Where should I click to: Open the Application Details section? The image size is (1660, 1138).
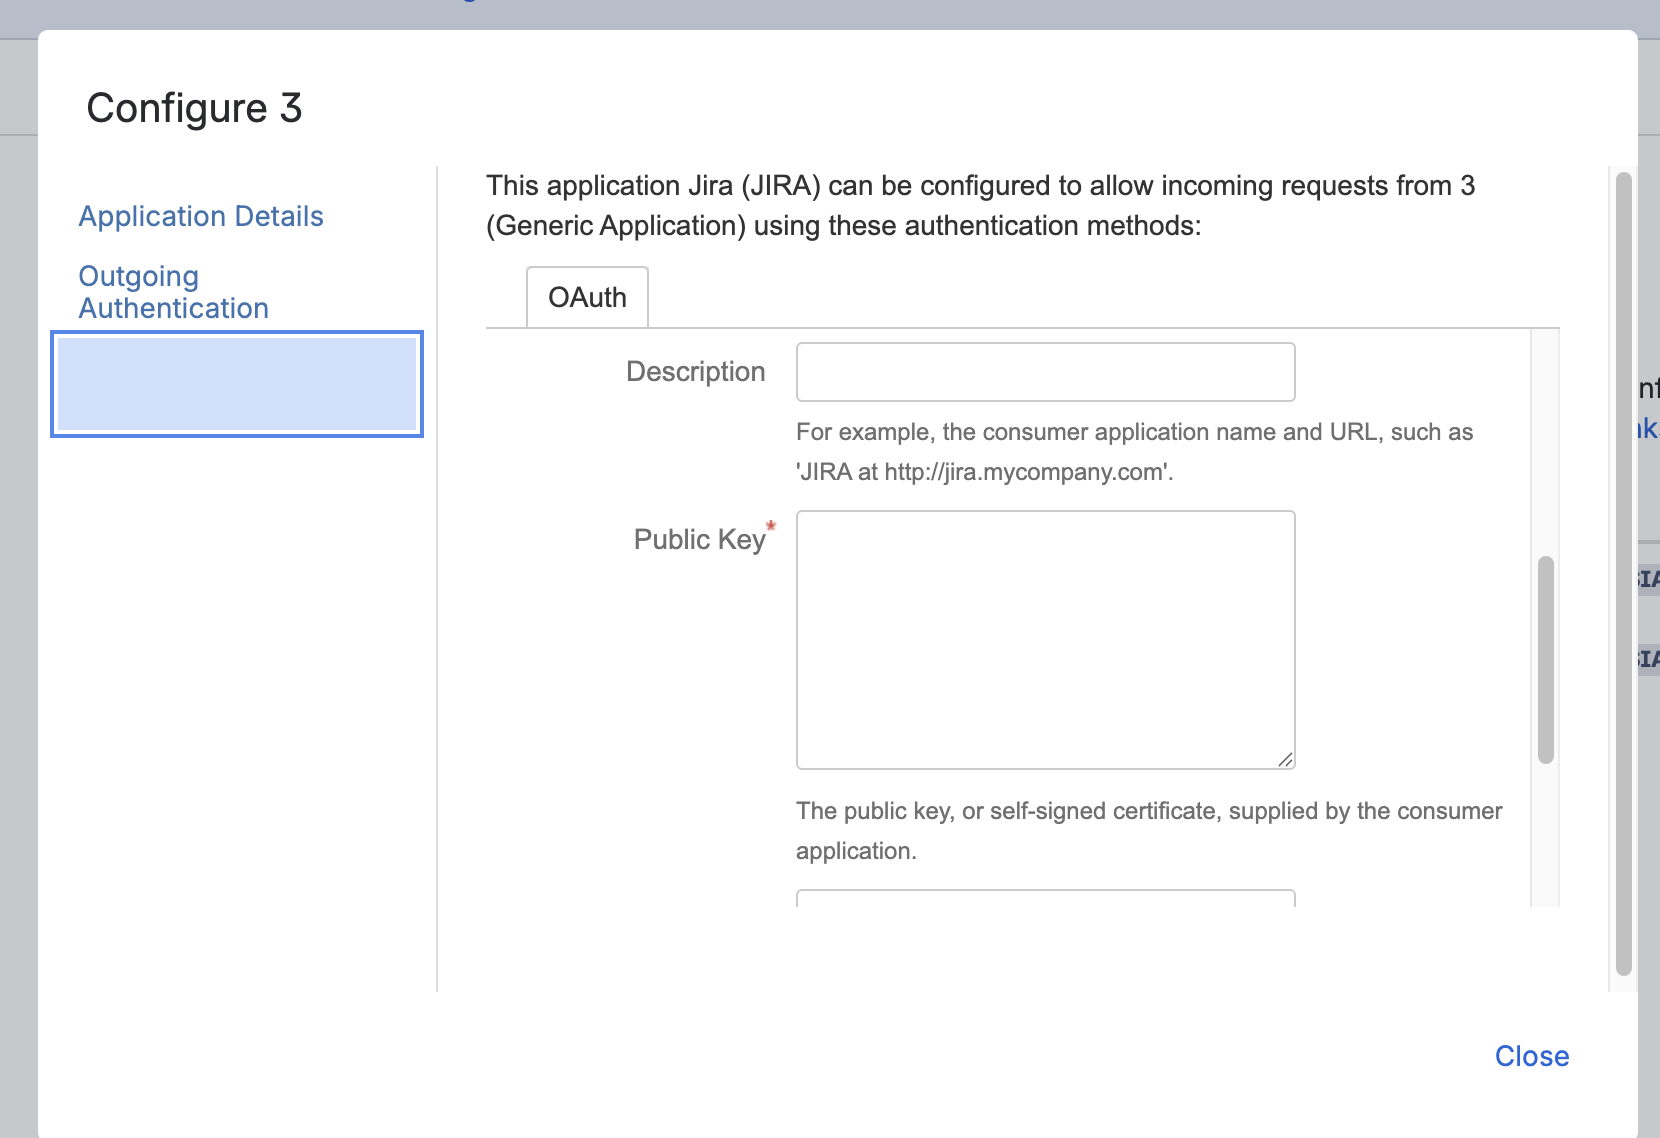coord(201,216)
